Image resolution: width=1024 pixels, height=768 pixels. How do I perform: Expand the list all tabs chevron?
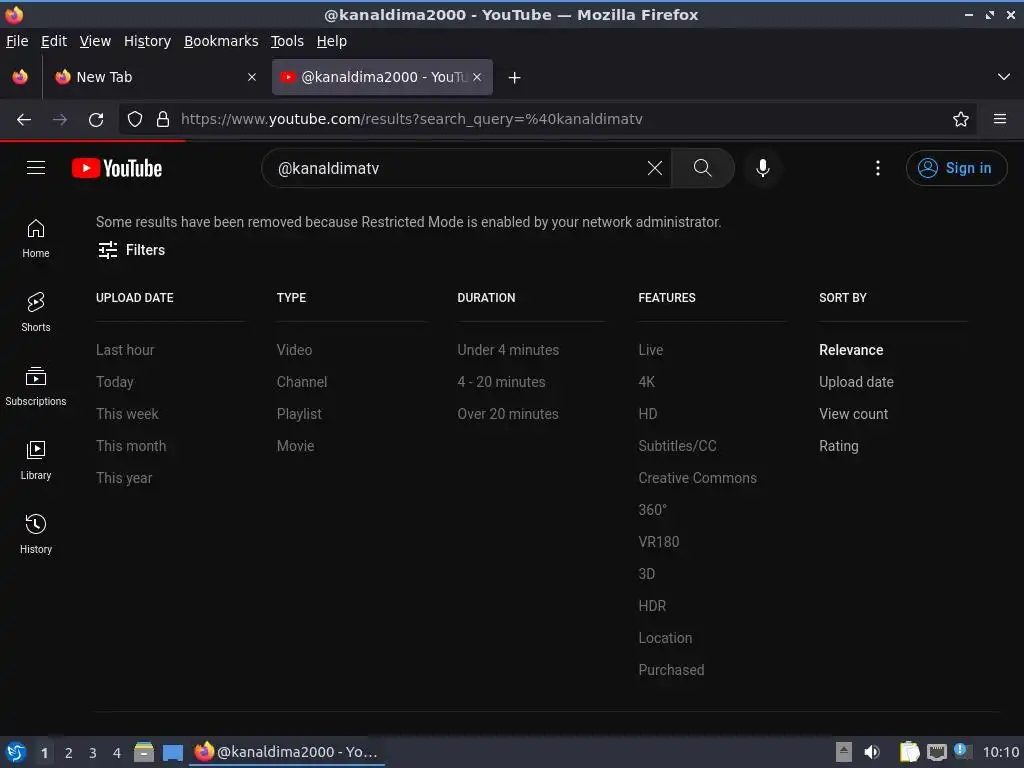(x=1004, y=77)
